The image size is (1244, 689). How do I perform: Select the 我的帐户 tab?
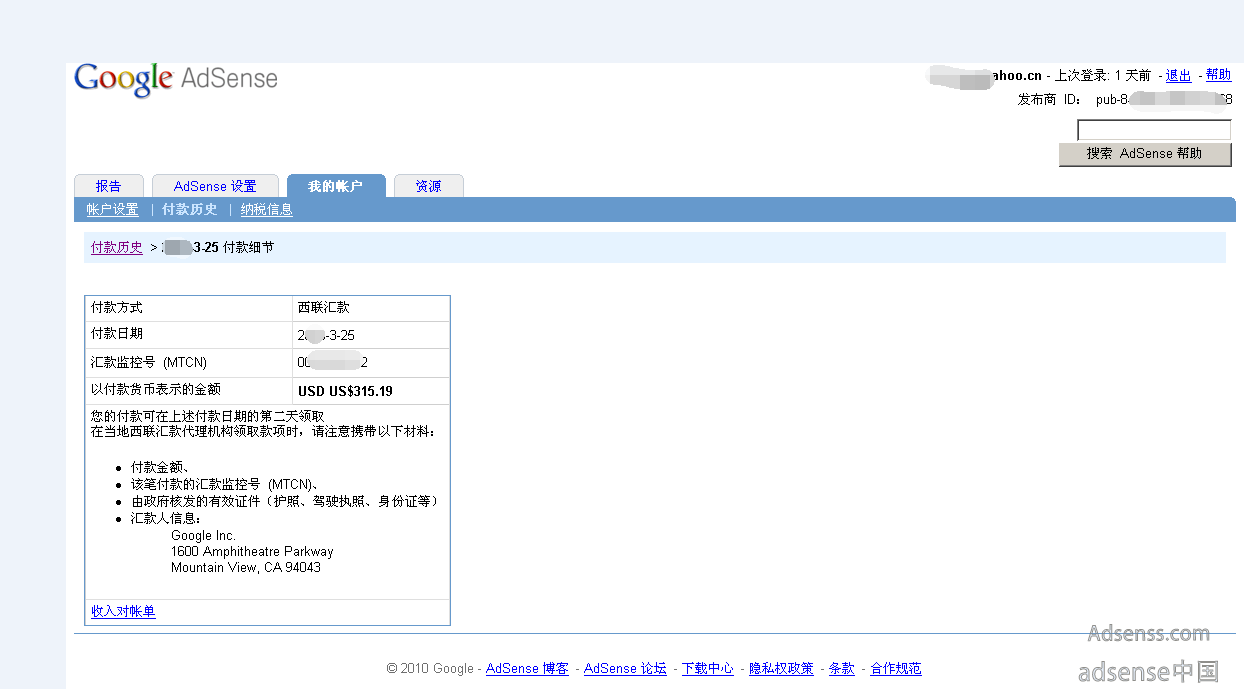click(x=334, y=186)
